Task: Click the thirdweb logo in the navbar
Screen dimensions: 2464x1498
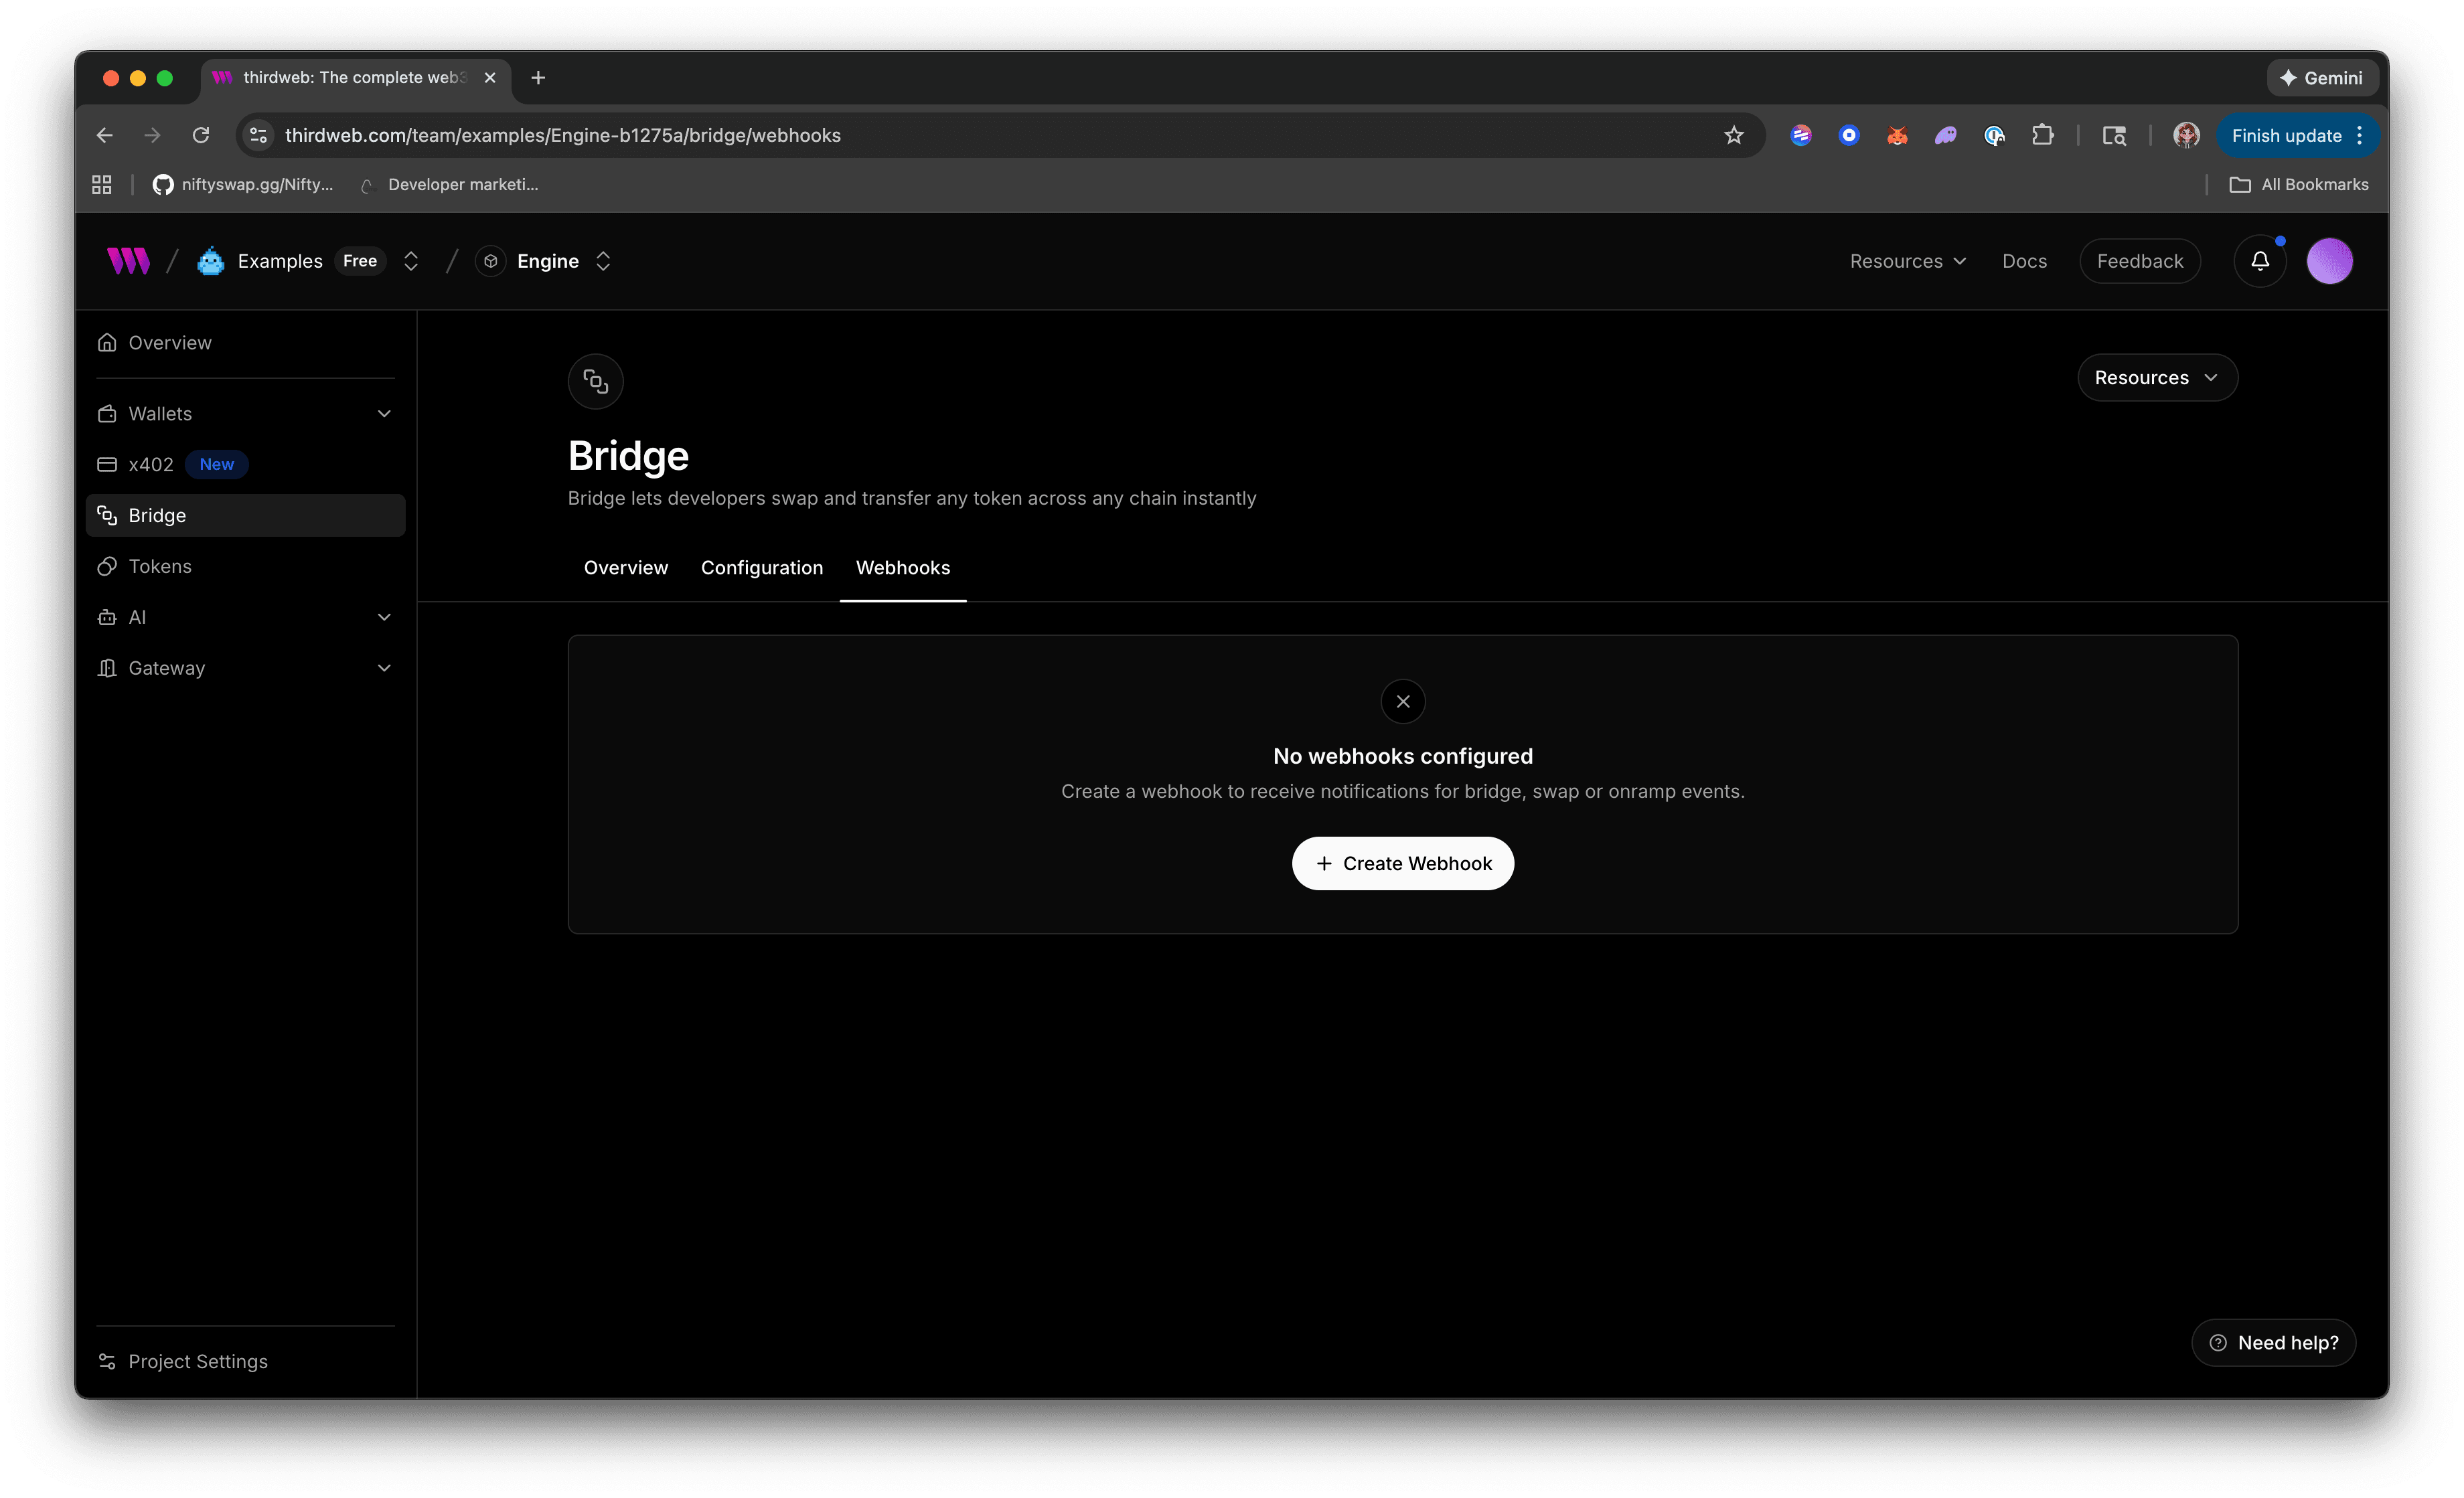Action: click(127, 260)
